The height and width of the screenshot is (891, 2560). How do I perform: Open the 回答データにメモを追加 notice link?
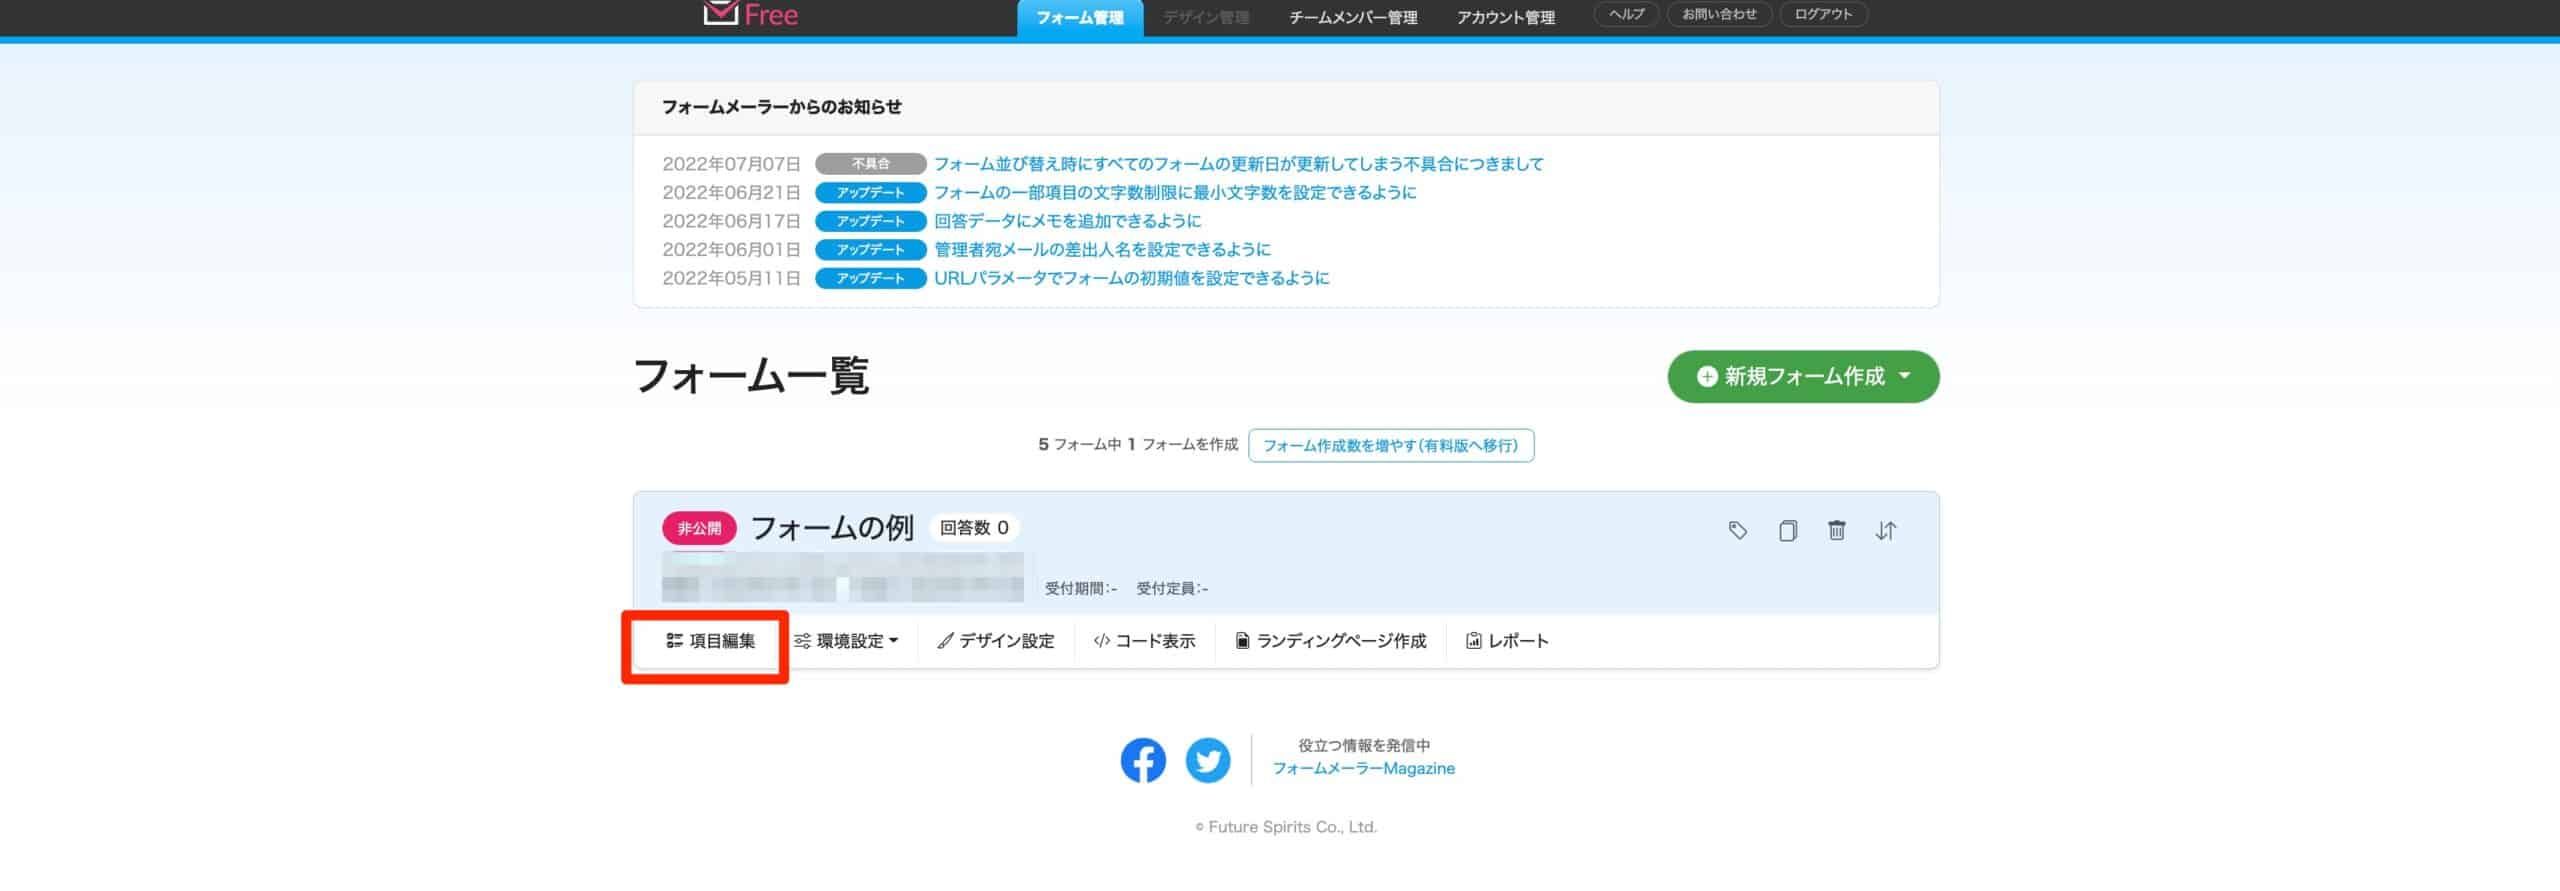pos(1068,221)
